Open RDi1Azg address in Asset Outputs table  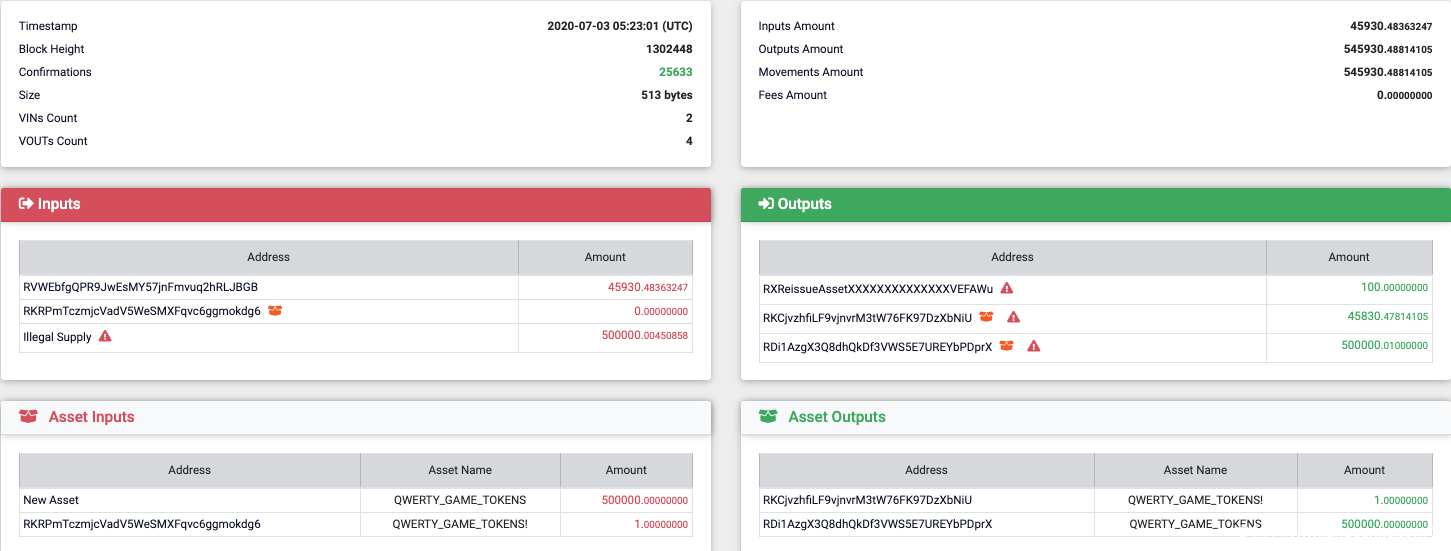tap(877, 524)
